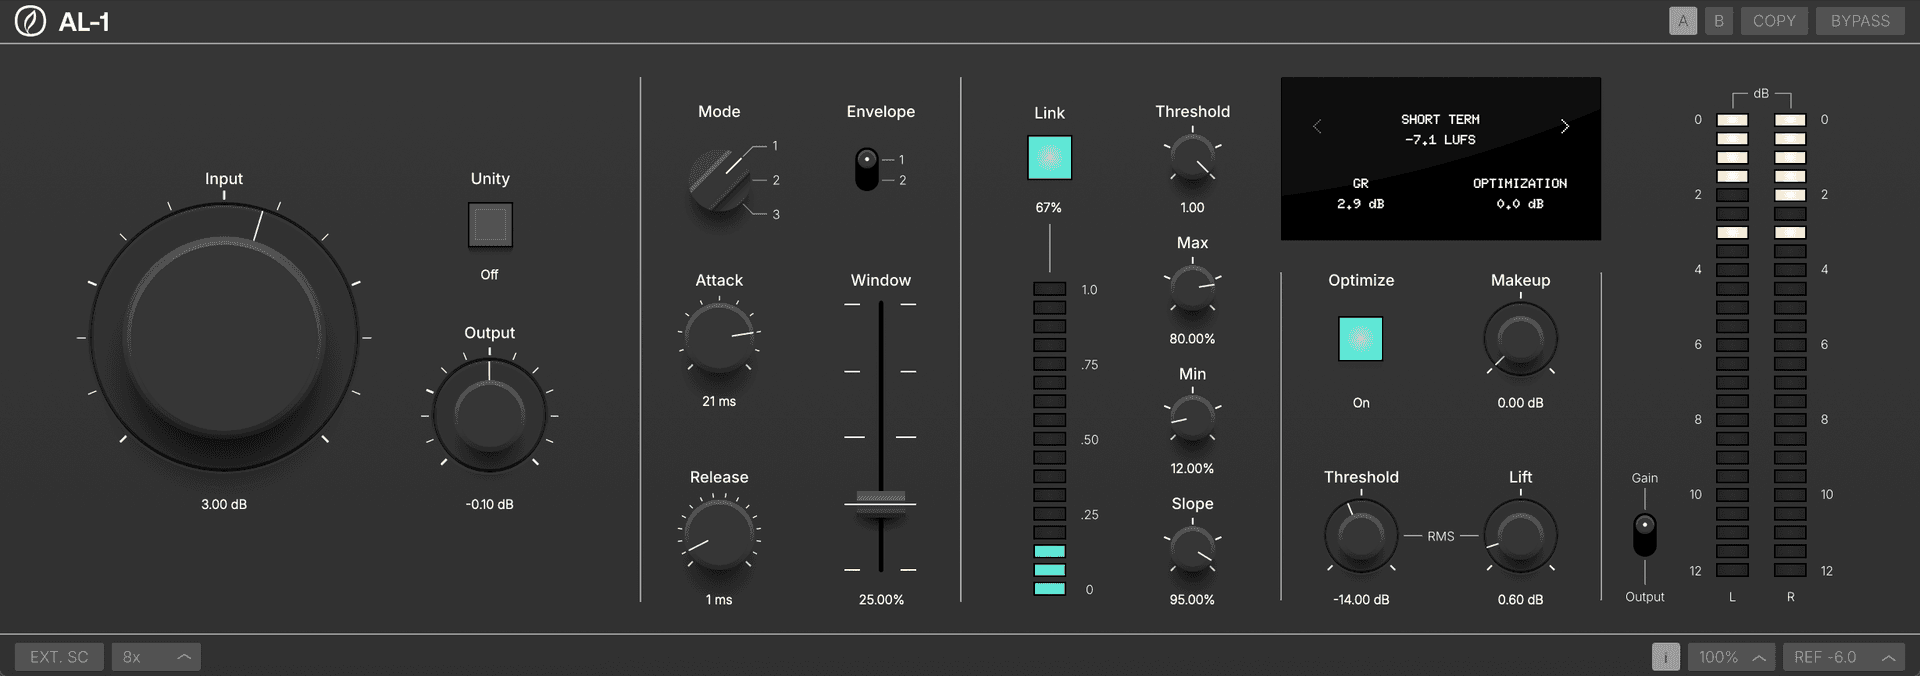Image resolution: width=1920 pixels, height=676 pixels.
Task: Click the Slope knob
Action: pyautogui.click(x=1192, y=550)
